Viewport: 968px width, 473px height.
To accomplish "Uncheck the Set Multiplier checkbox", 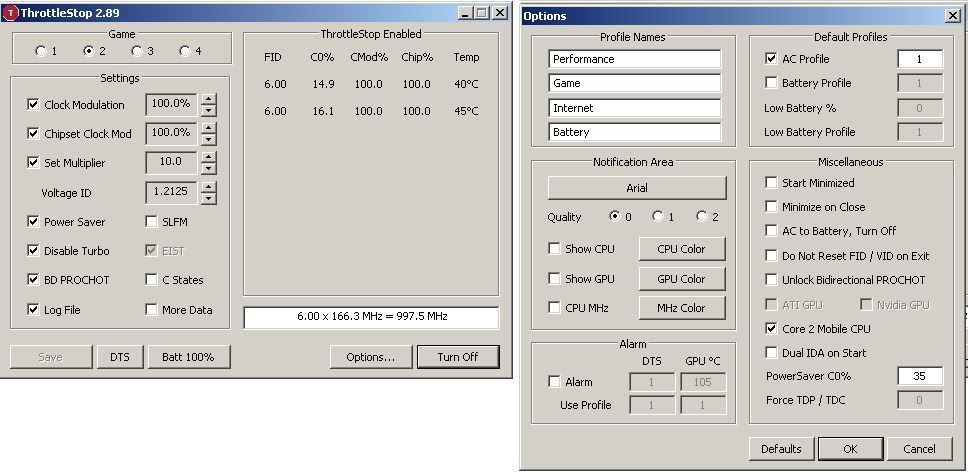I will pos(33,162).
